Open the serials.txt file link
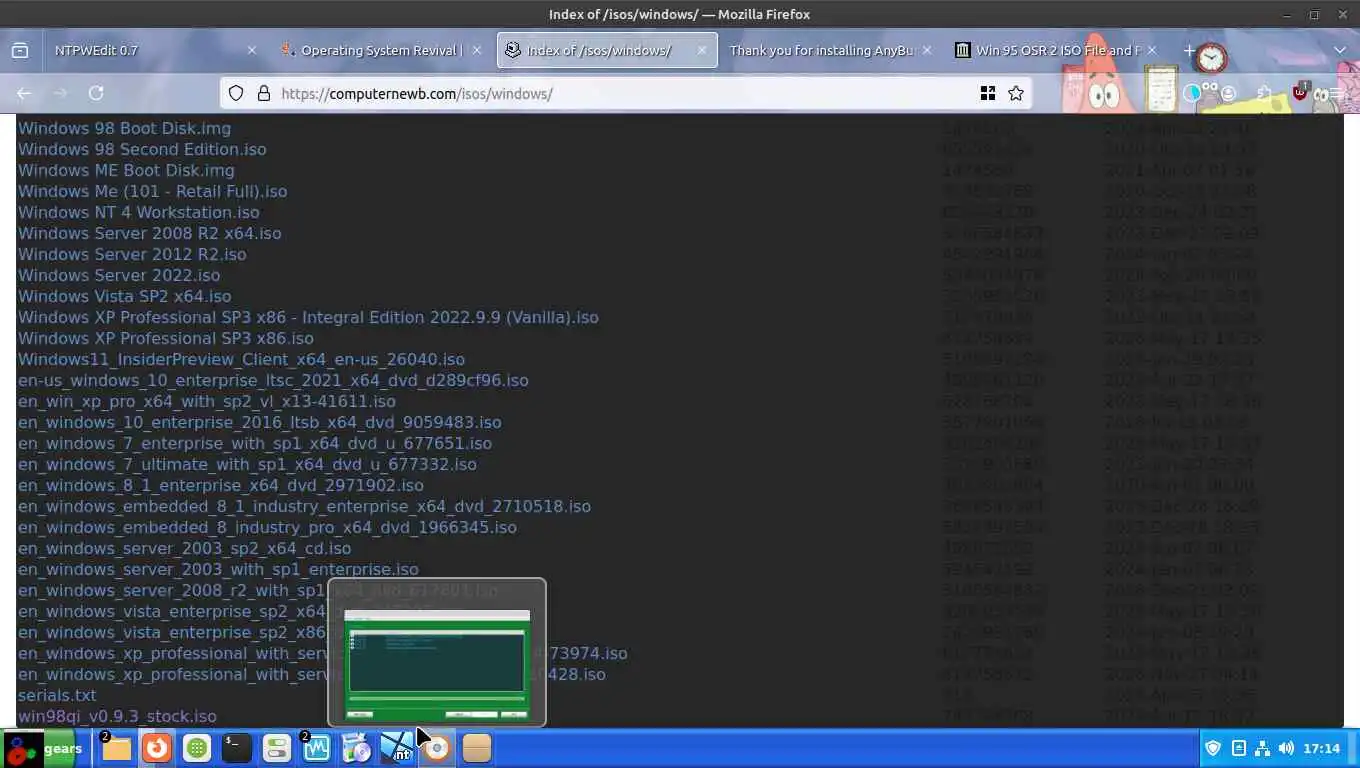 point(57,695)
